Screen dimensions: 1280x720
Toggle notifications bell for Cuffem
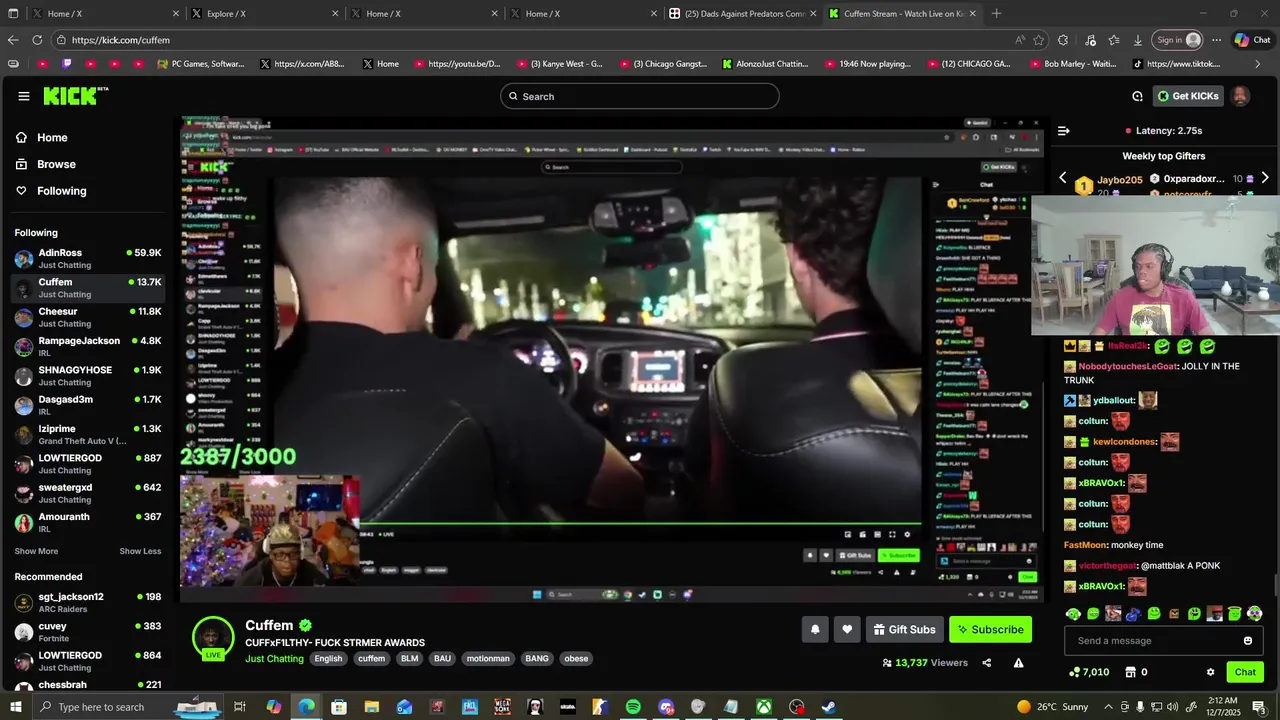click(815, 629)
